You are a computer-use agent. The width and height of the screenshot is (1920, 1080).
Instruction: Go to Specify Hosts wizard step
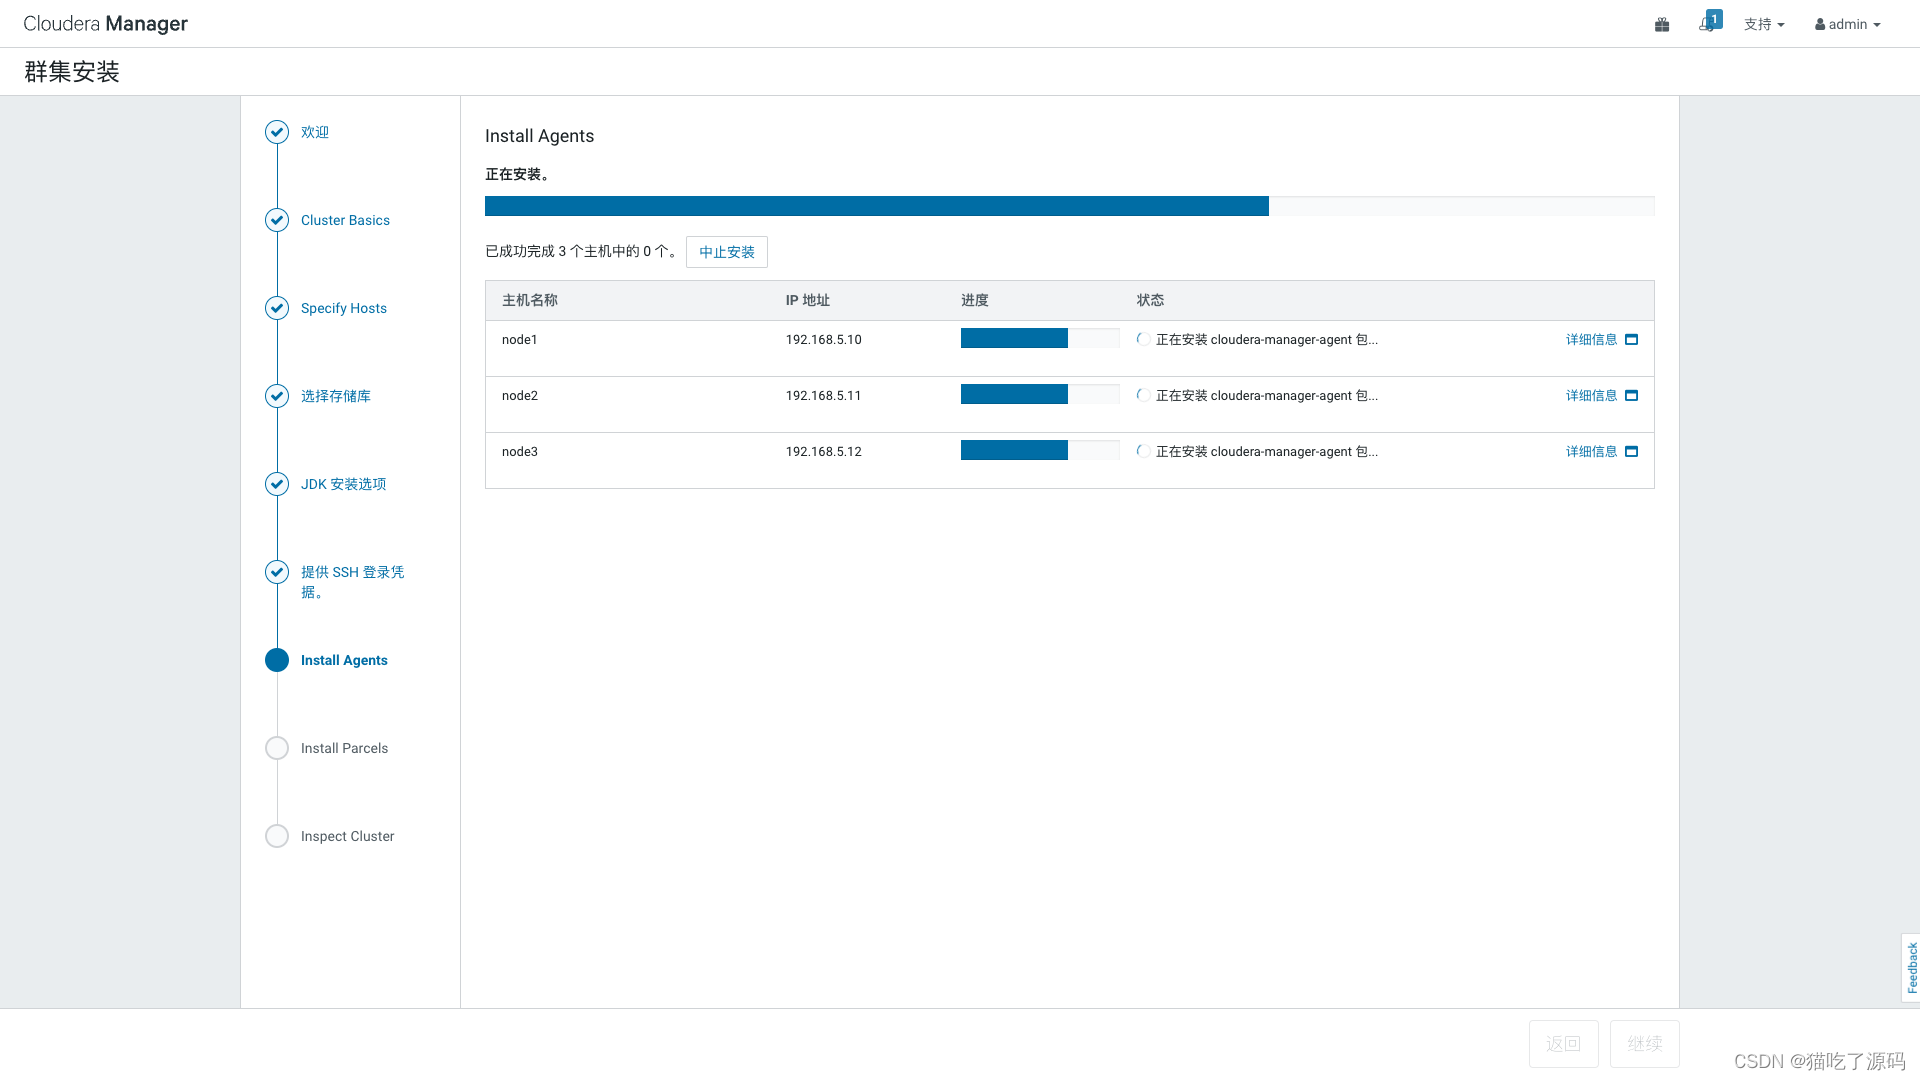[343, 308]
